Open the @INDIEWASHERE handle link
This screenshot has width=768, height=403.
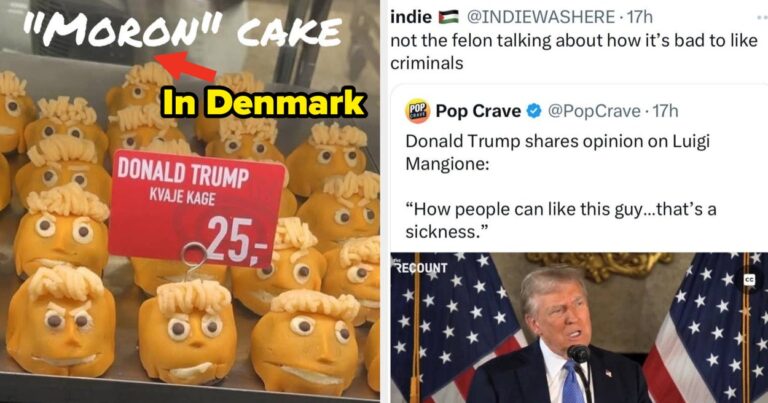[x=541, y=17]
